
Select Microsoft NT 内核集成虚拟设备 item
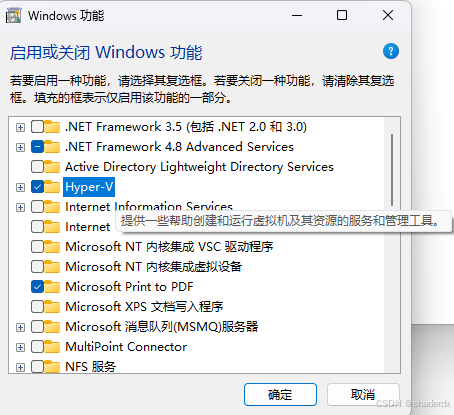(153, 267)
